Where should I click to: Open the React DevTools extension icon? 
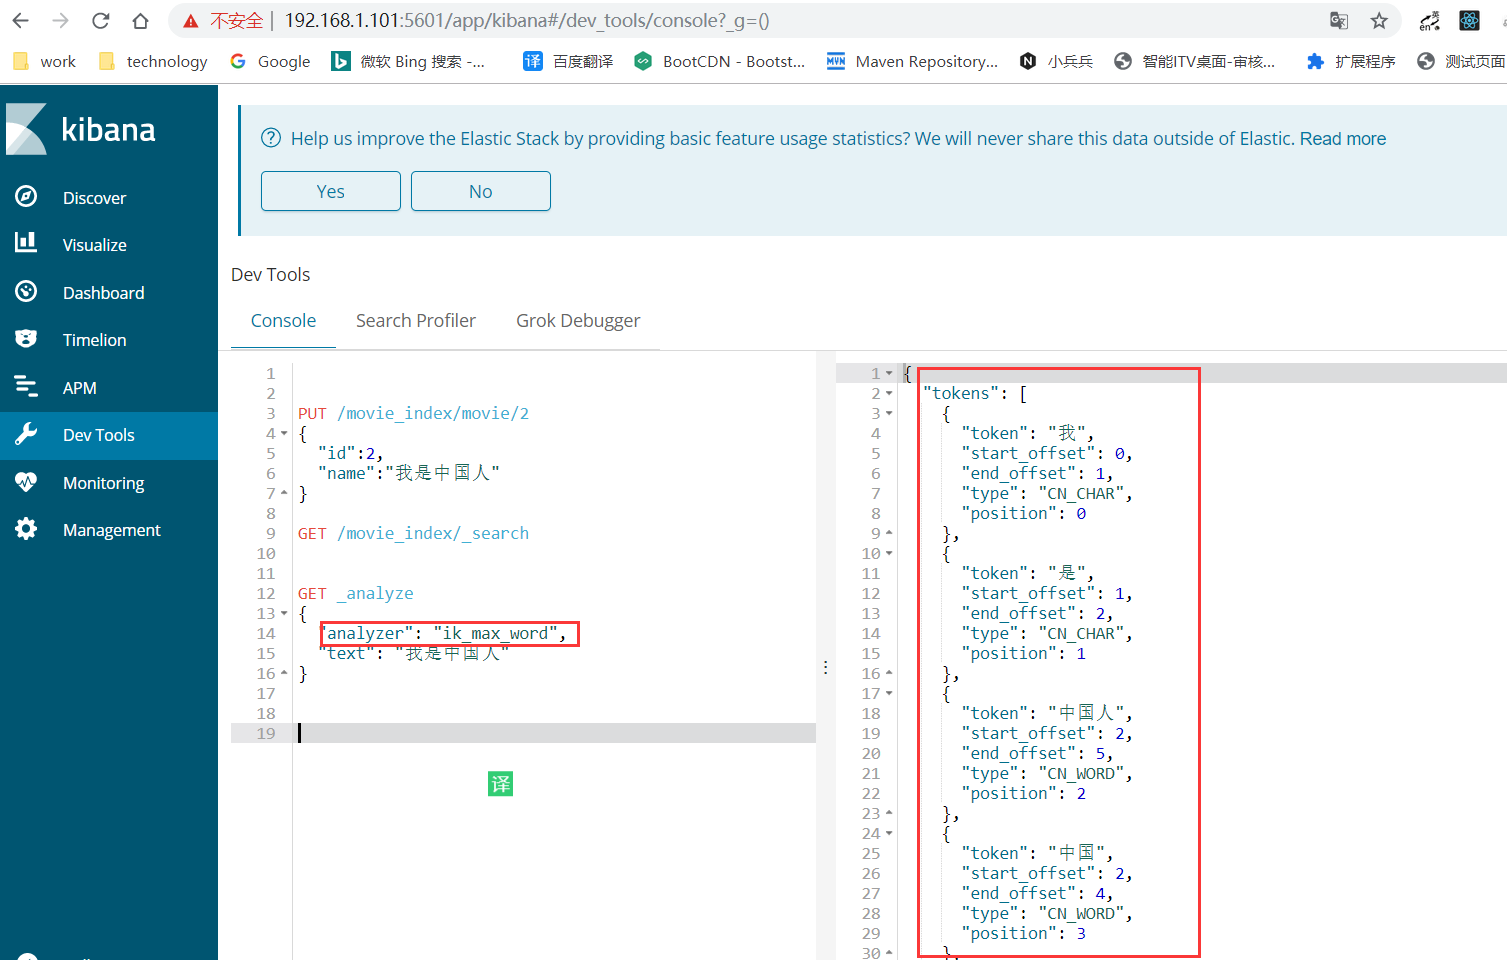(1469, 20)
